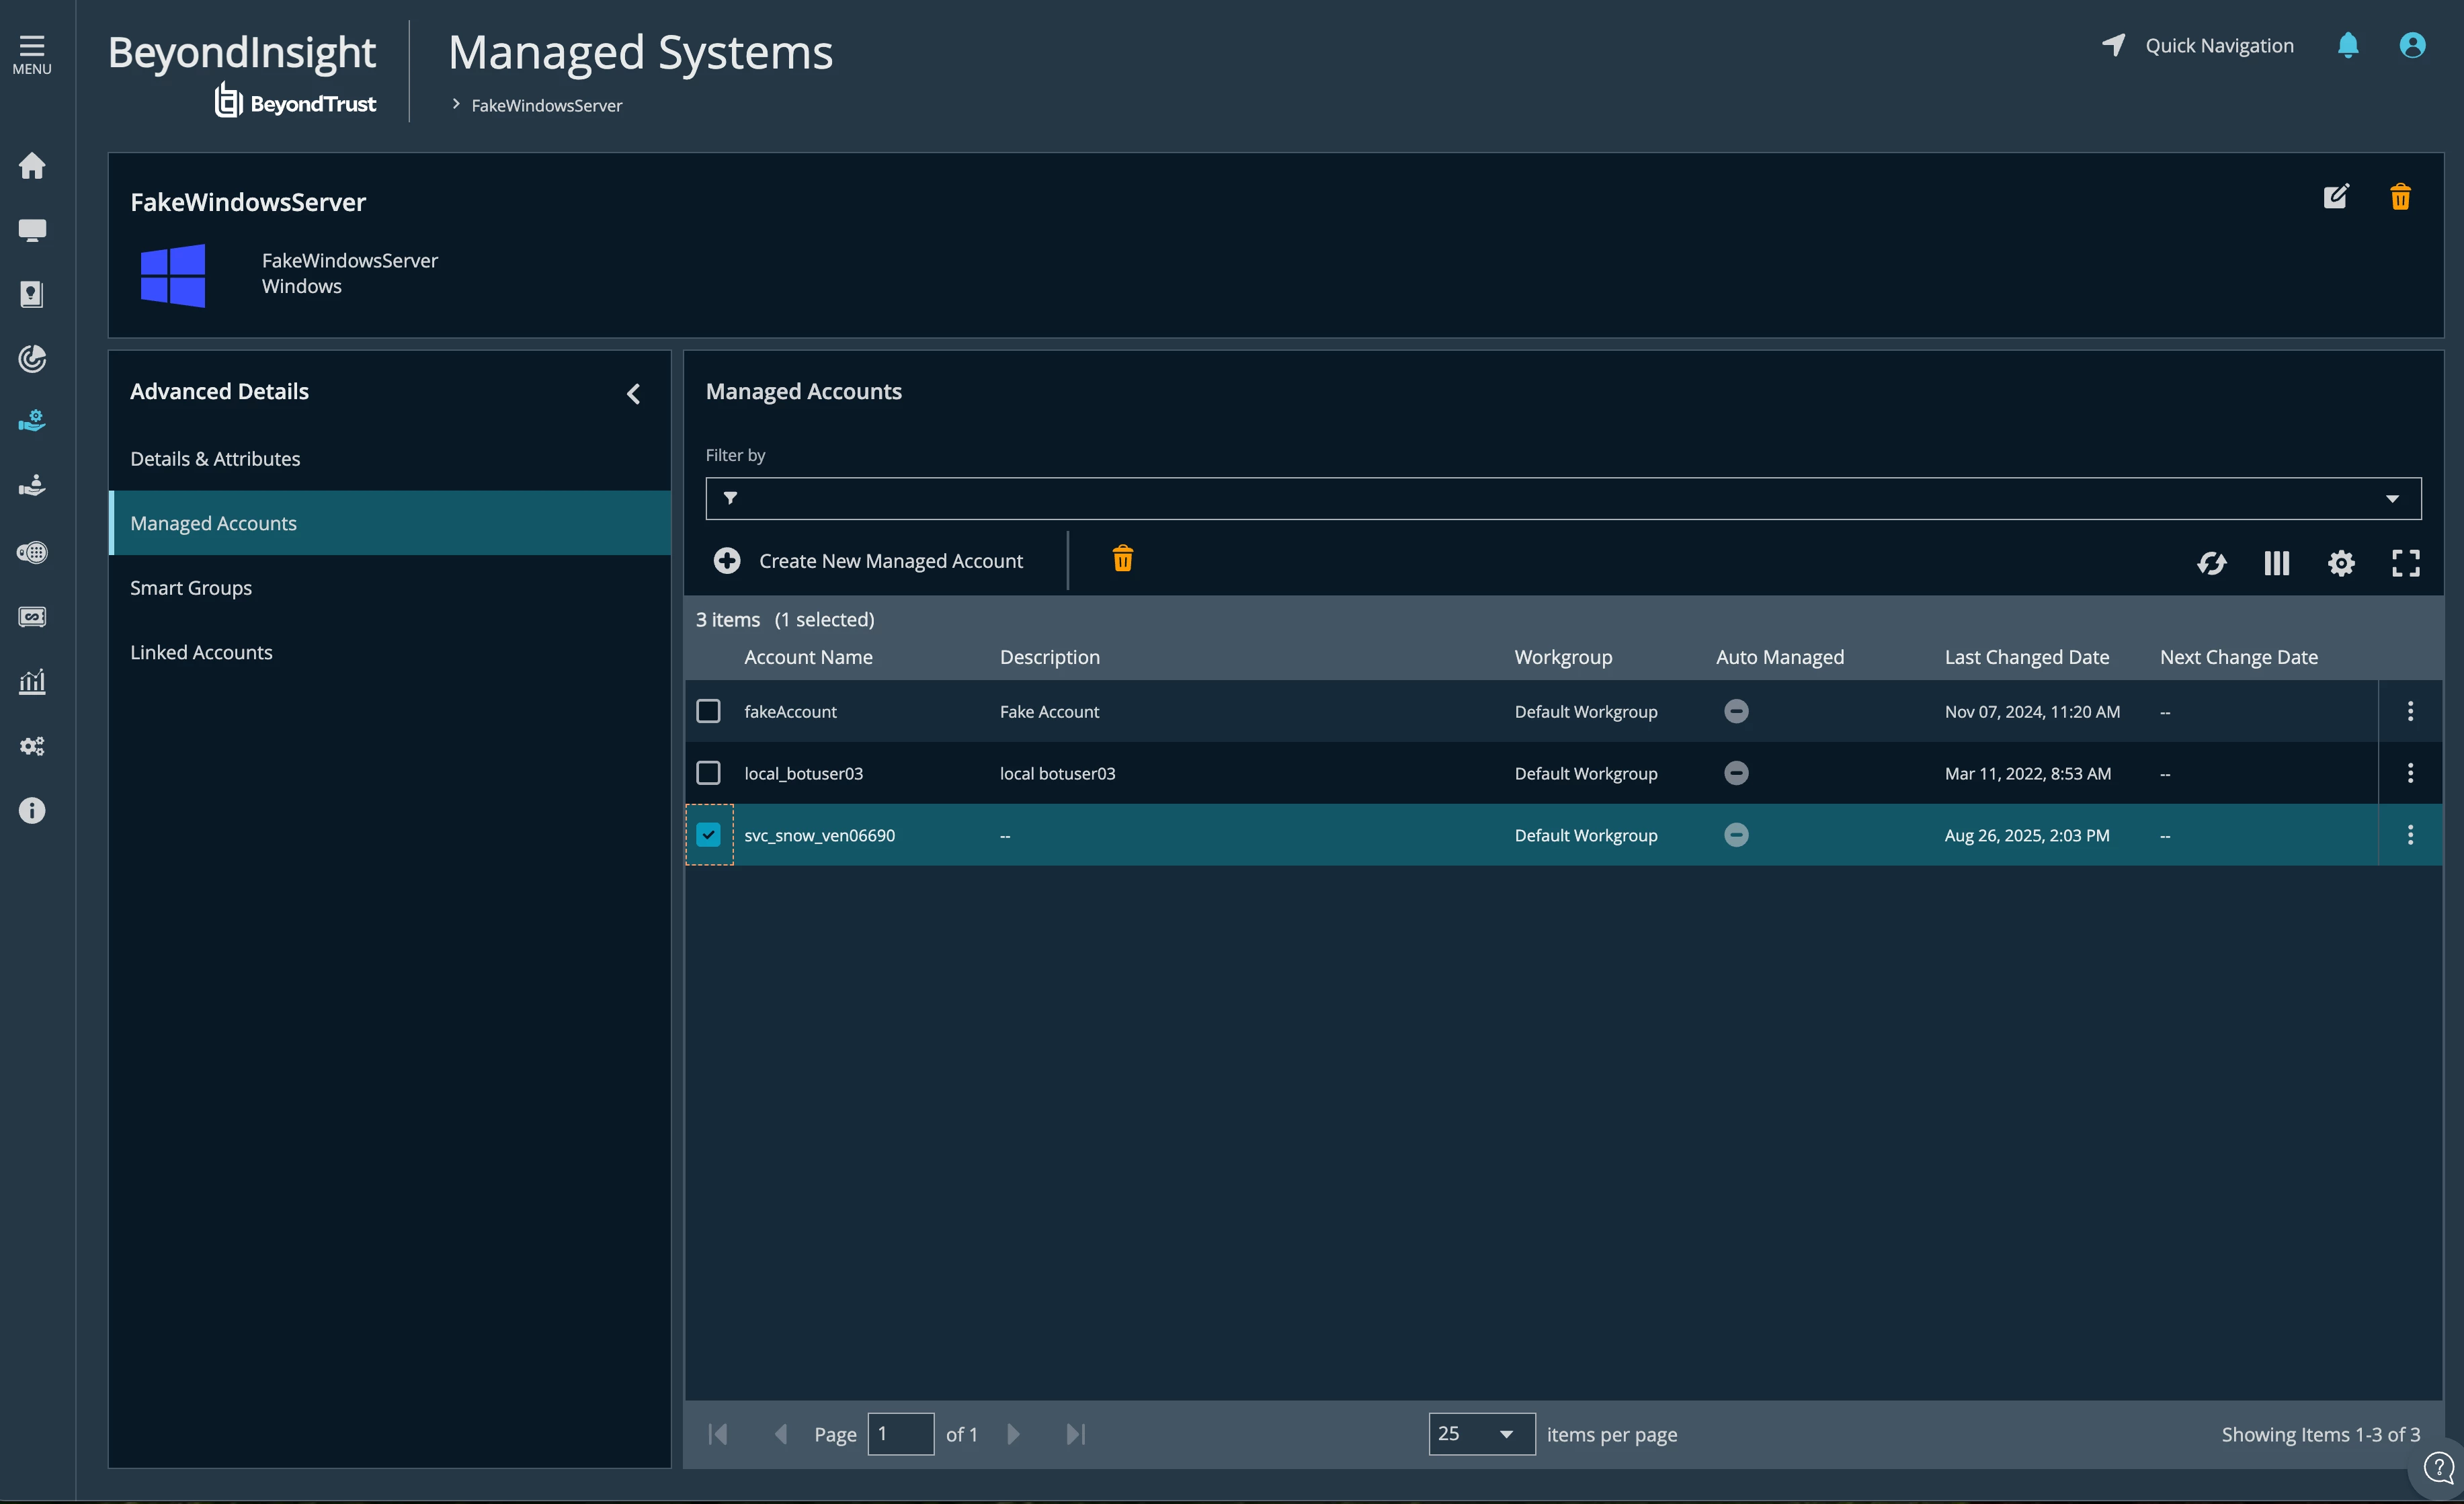2464x1504 pixels.
Task: Open the column chooser icon
Action: pos(2276,563)
